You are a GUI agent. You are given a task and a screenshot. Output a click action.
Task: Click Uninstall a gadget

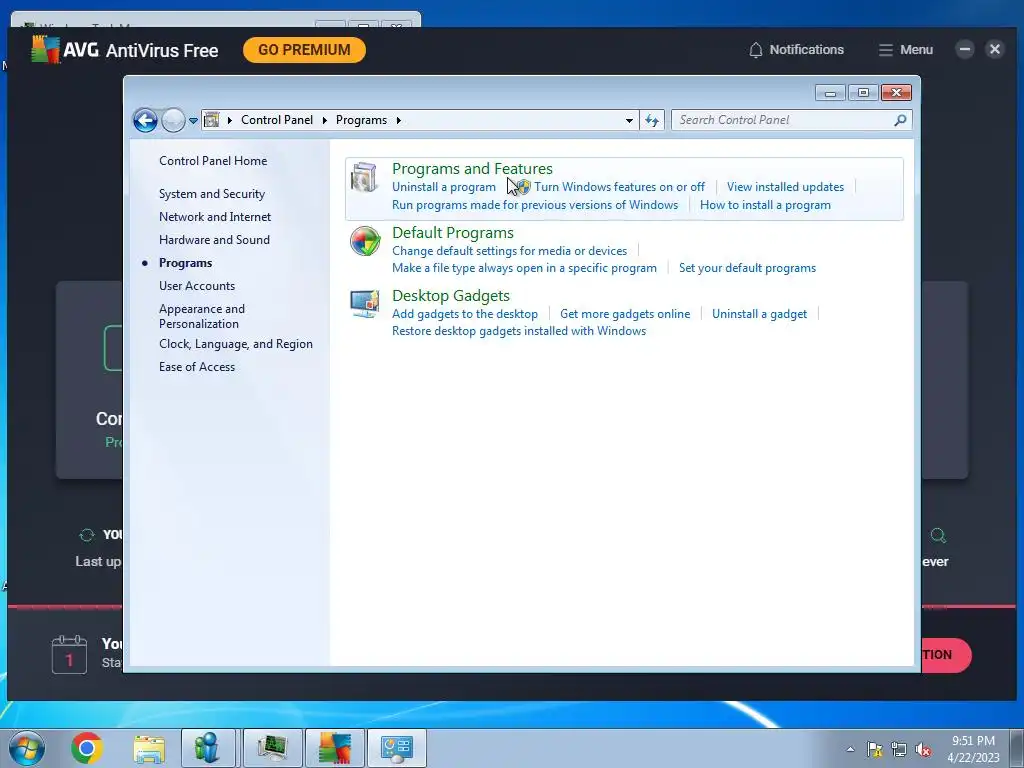[760, 314]
